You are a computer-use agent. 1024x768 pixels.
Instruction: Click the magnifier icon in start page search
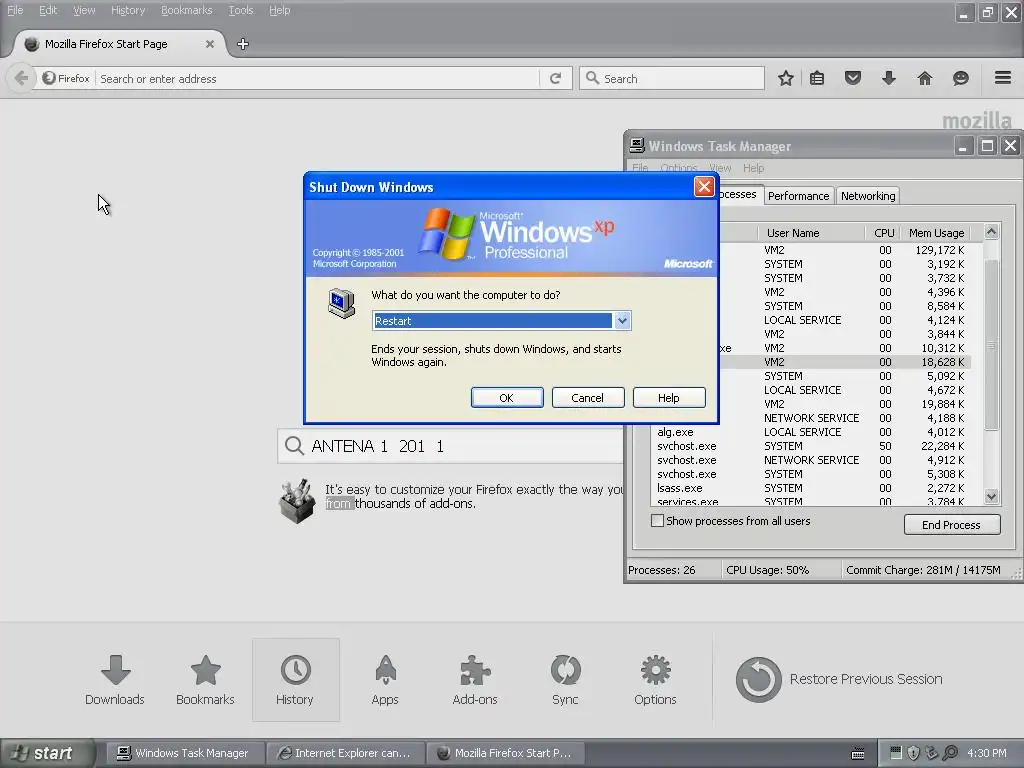[x=295, y=446]
